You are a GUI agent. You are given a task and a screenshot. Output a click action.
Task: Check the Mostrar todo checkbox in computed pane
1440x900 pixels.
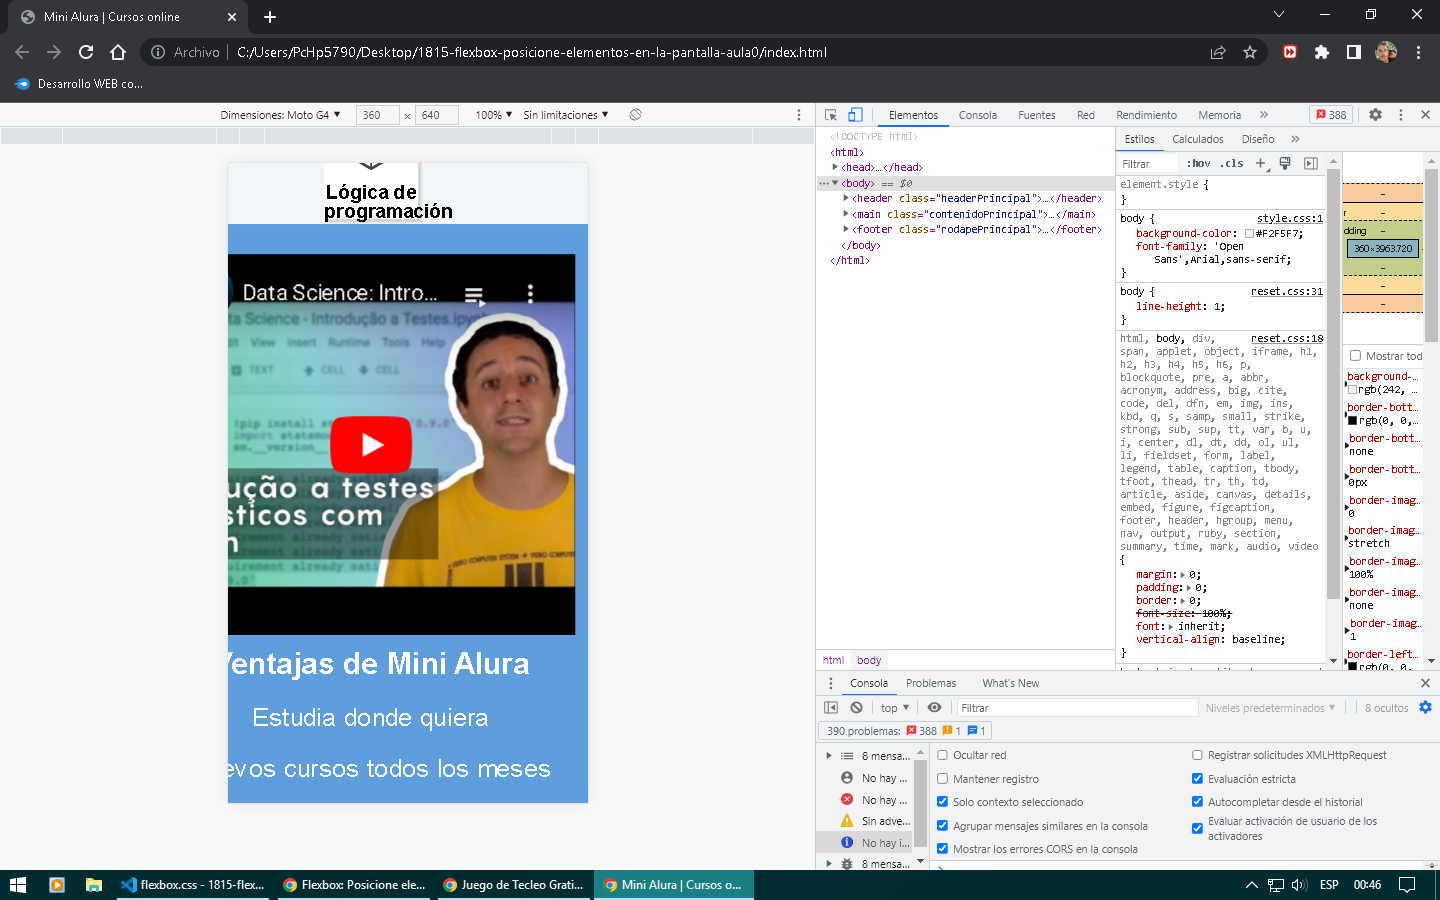tap(1355, 356)
